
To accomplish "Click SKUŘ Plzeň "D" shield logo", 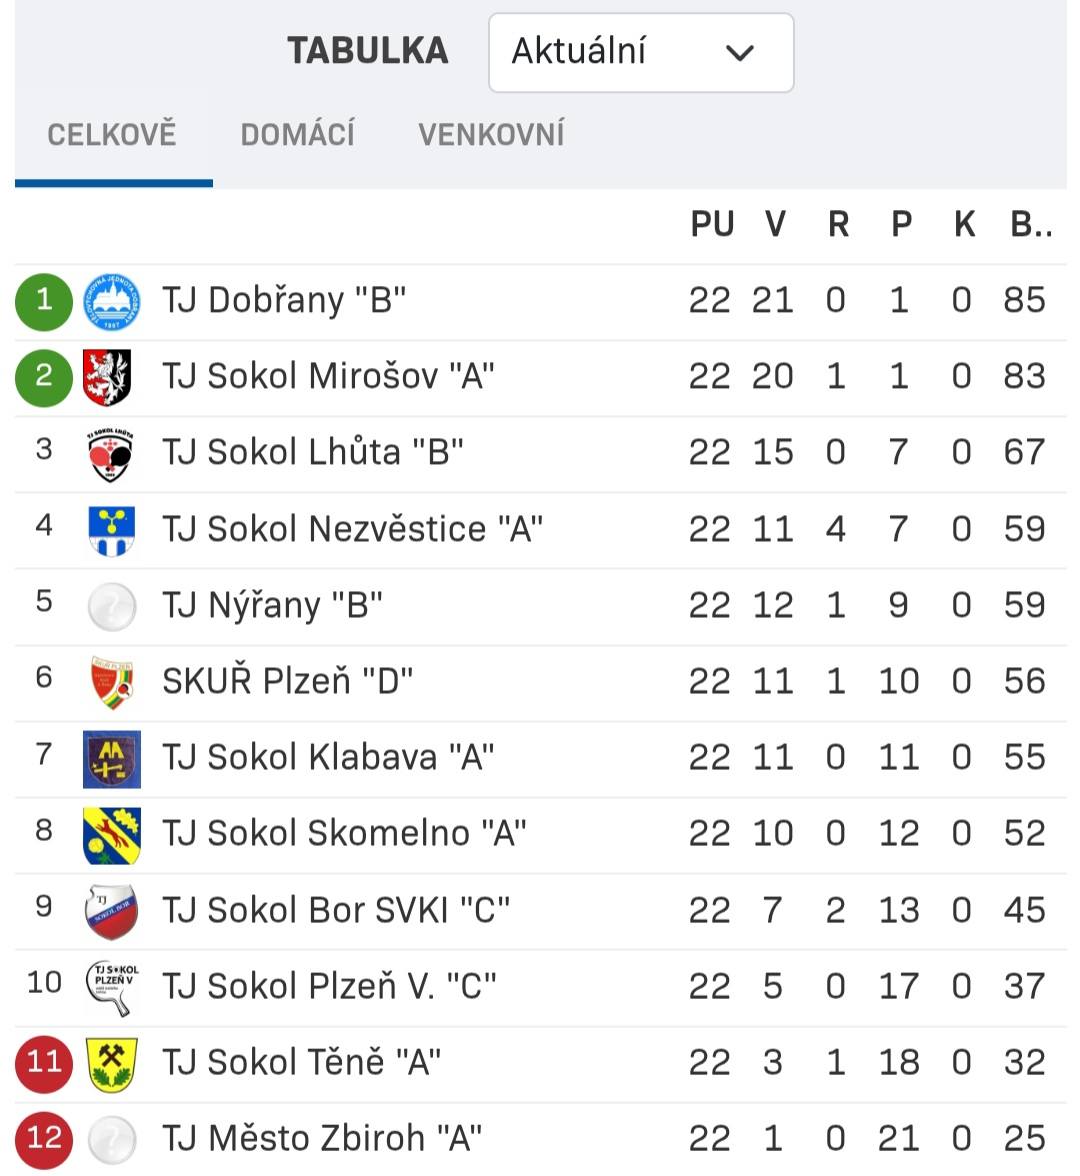I will 111,682.
